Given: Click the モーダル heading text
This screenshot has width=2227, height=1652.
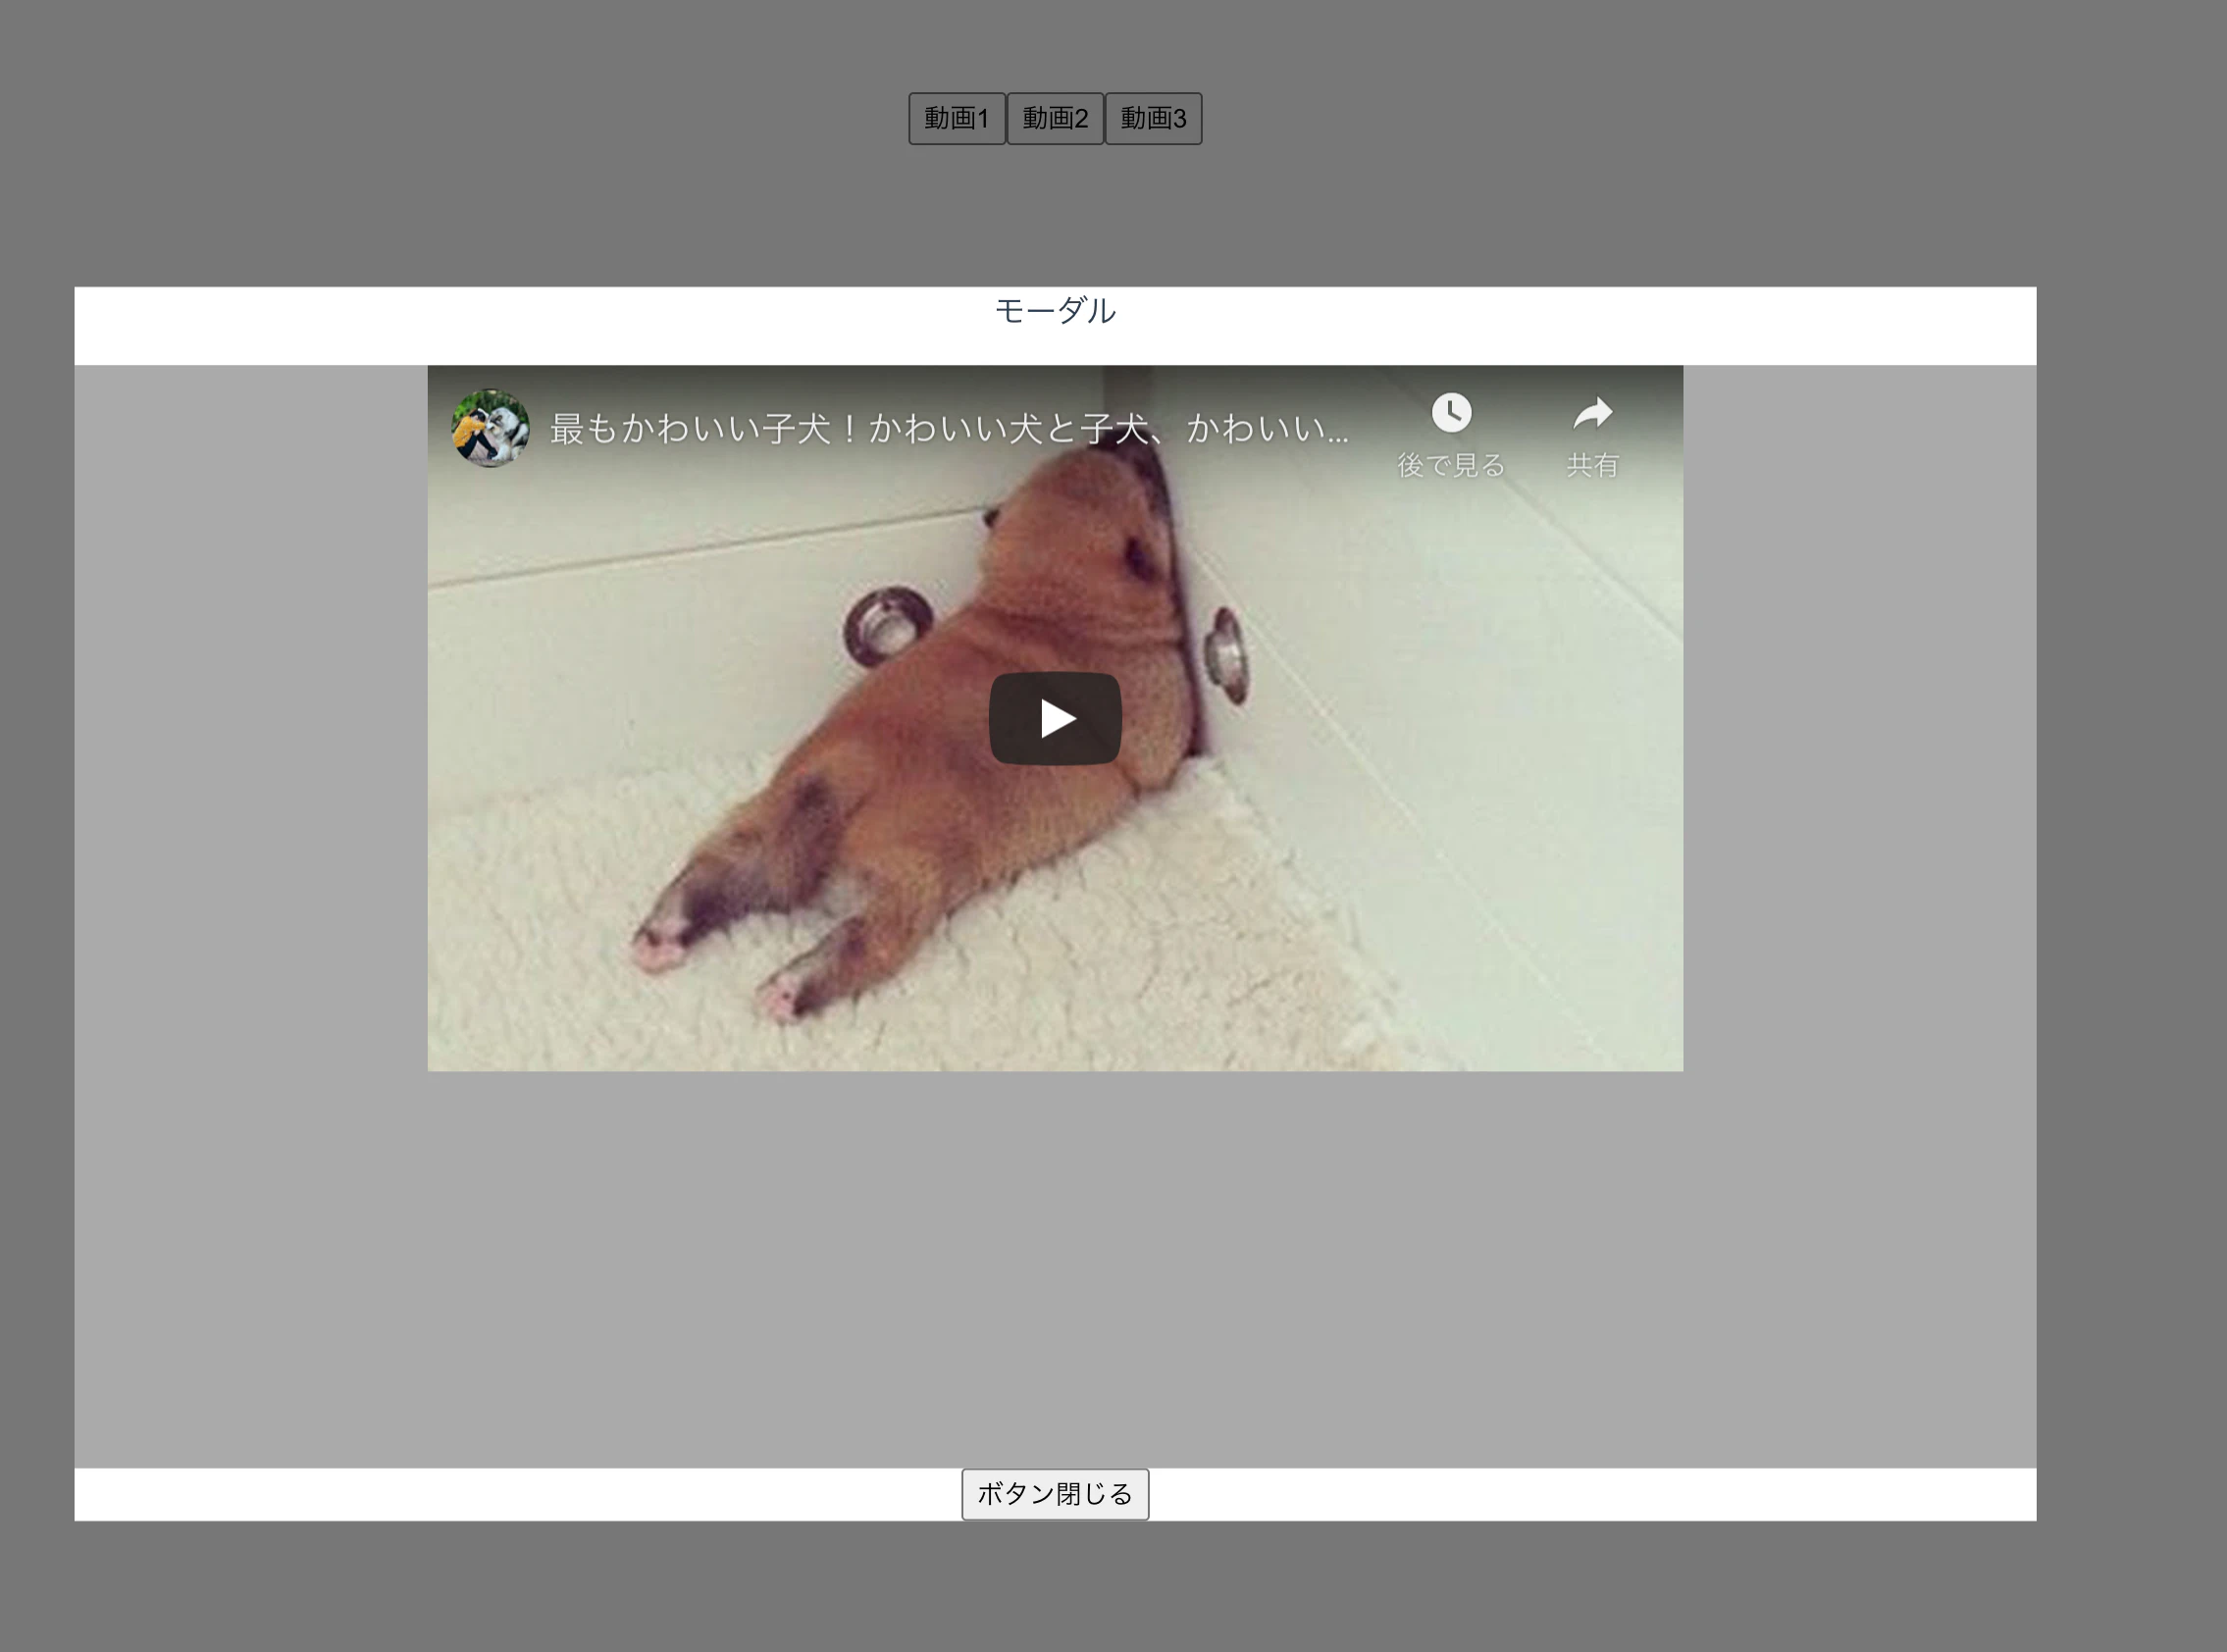Looking at the screenshot, I should [x=1055, y=311].
